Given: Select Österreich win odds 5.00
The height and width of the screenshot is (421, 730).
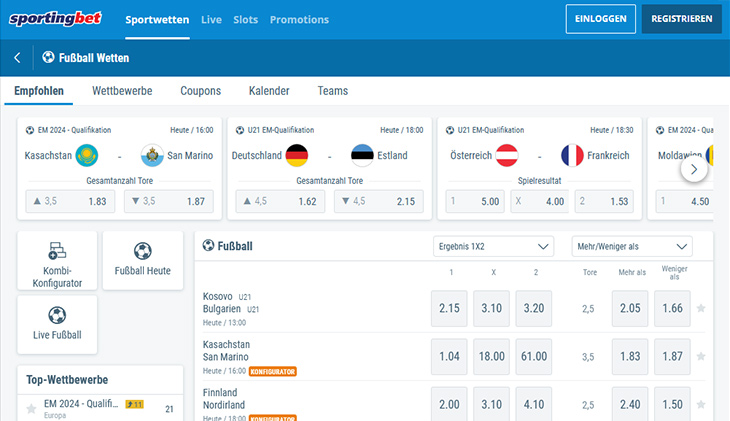Looking at the screenshot, I should tap(475, 201).
